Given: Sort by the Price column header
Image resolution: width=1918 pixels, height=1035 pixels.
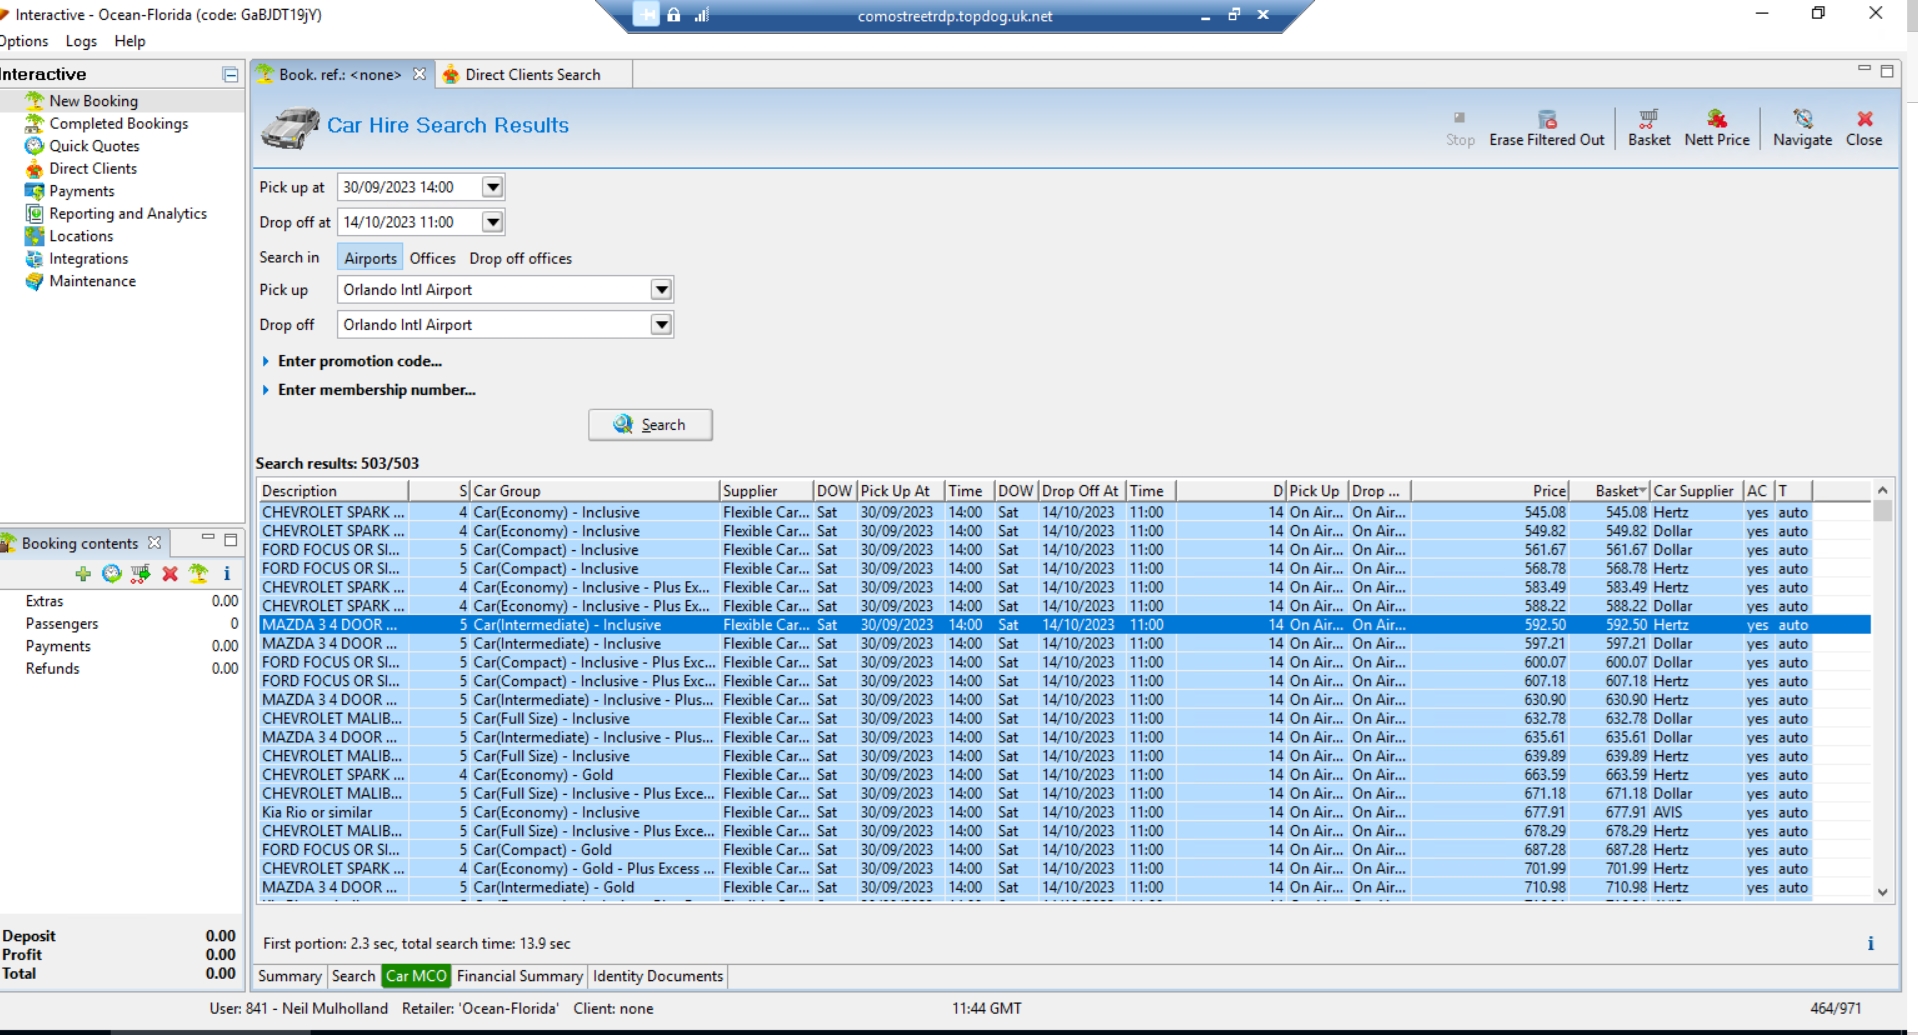Looking at the screenshot, I should (x=1490, y=491).
